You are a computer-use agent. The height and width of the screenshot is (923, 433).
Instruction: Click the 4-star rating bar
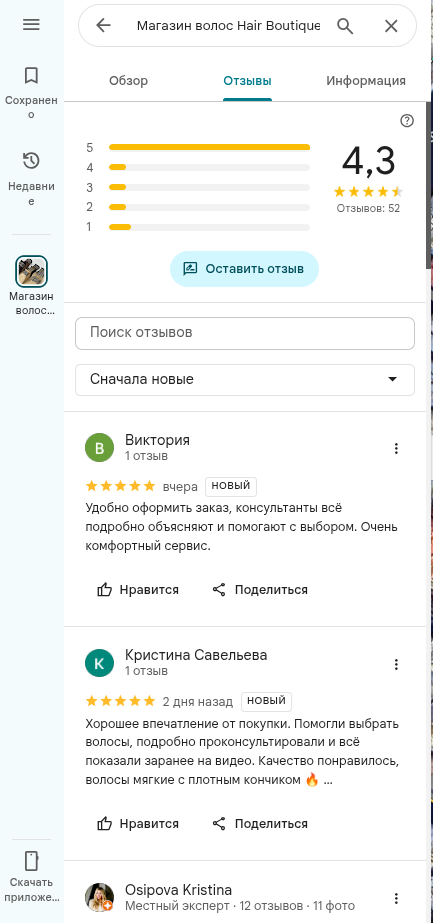[209, 168]
